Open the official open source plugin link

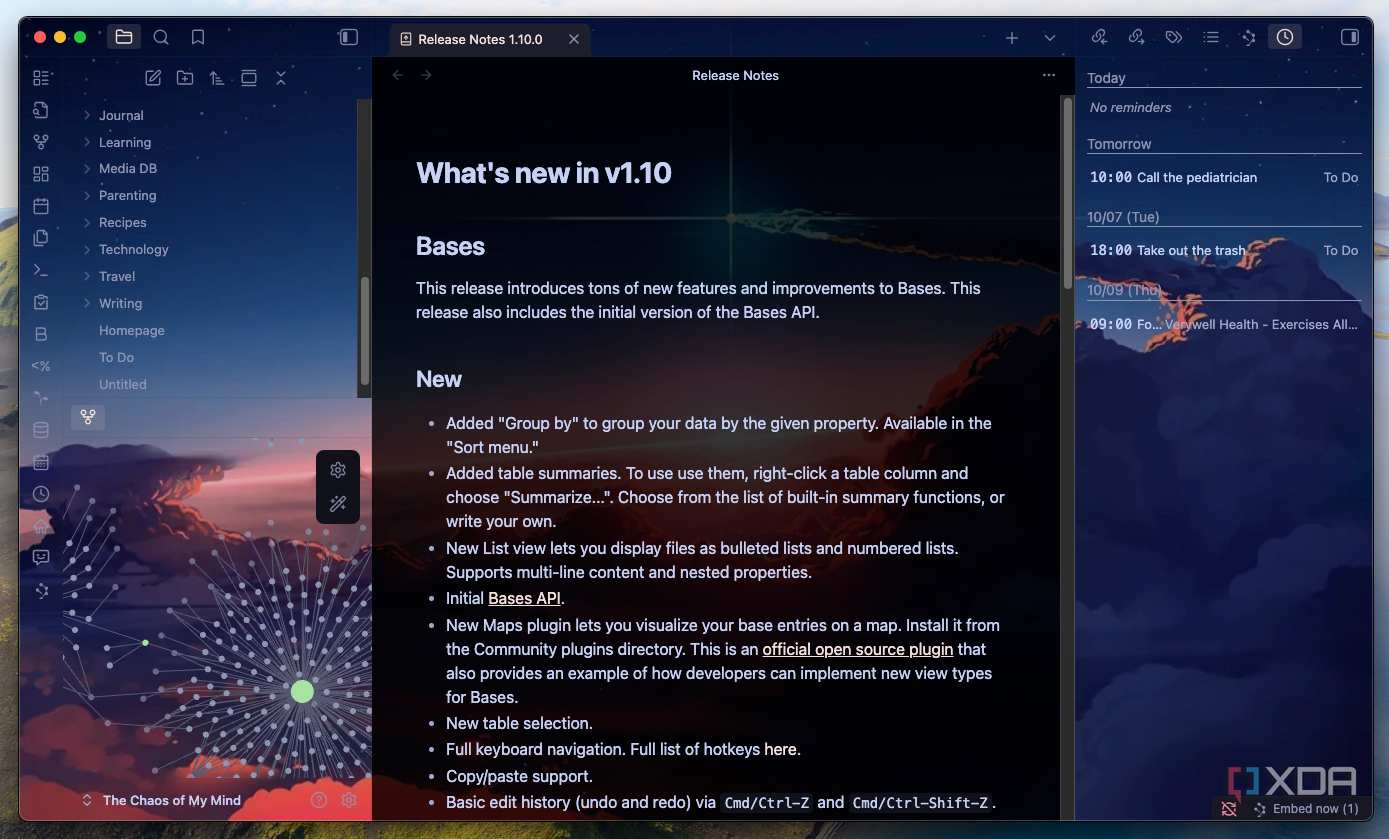pos(858,649)
